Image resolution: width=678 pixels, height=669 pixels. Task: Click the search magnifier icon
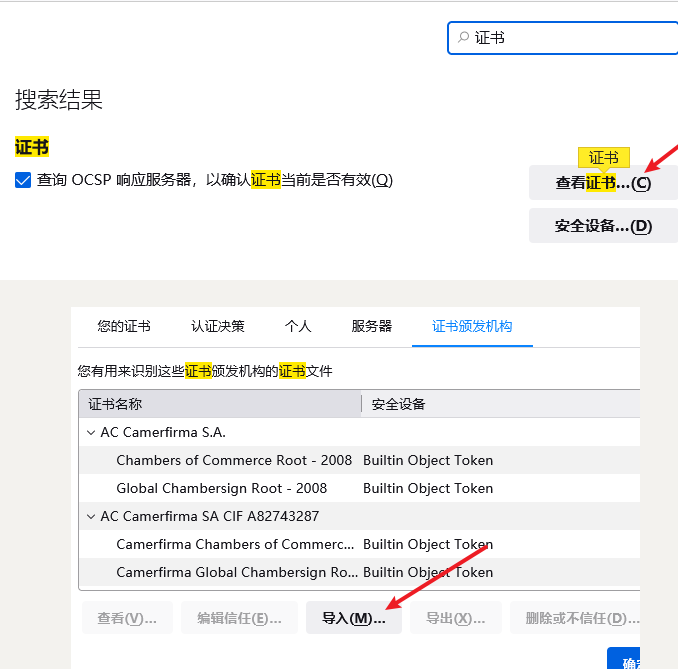coord(463,37)
